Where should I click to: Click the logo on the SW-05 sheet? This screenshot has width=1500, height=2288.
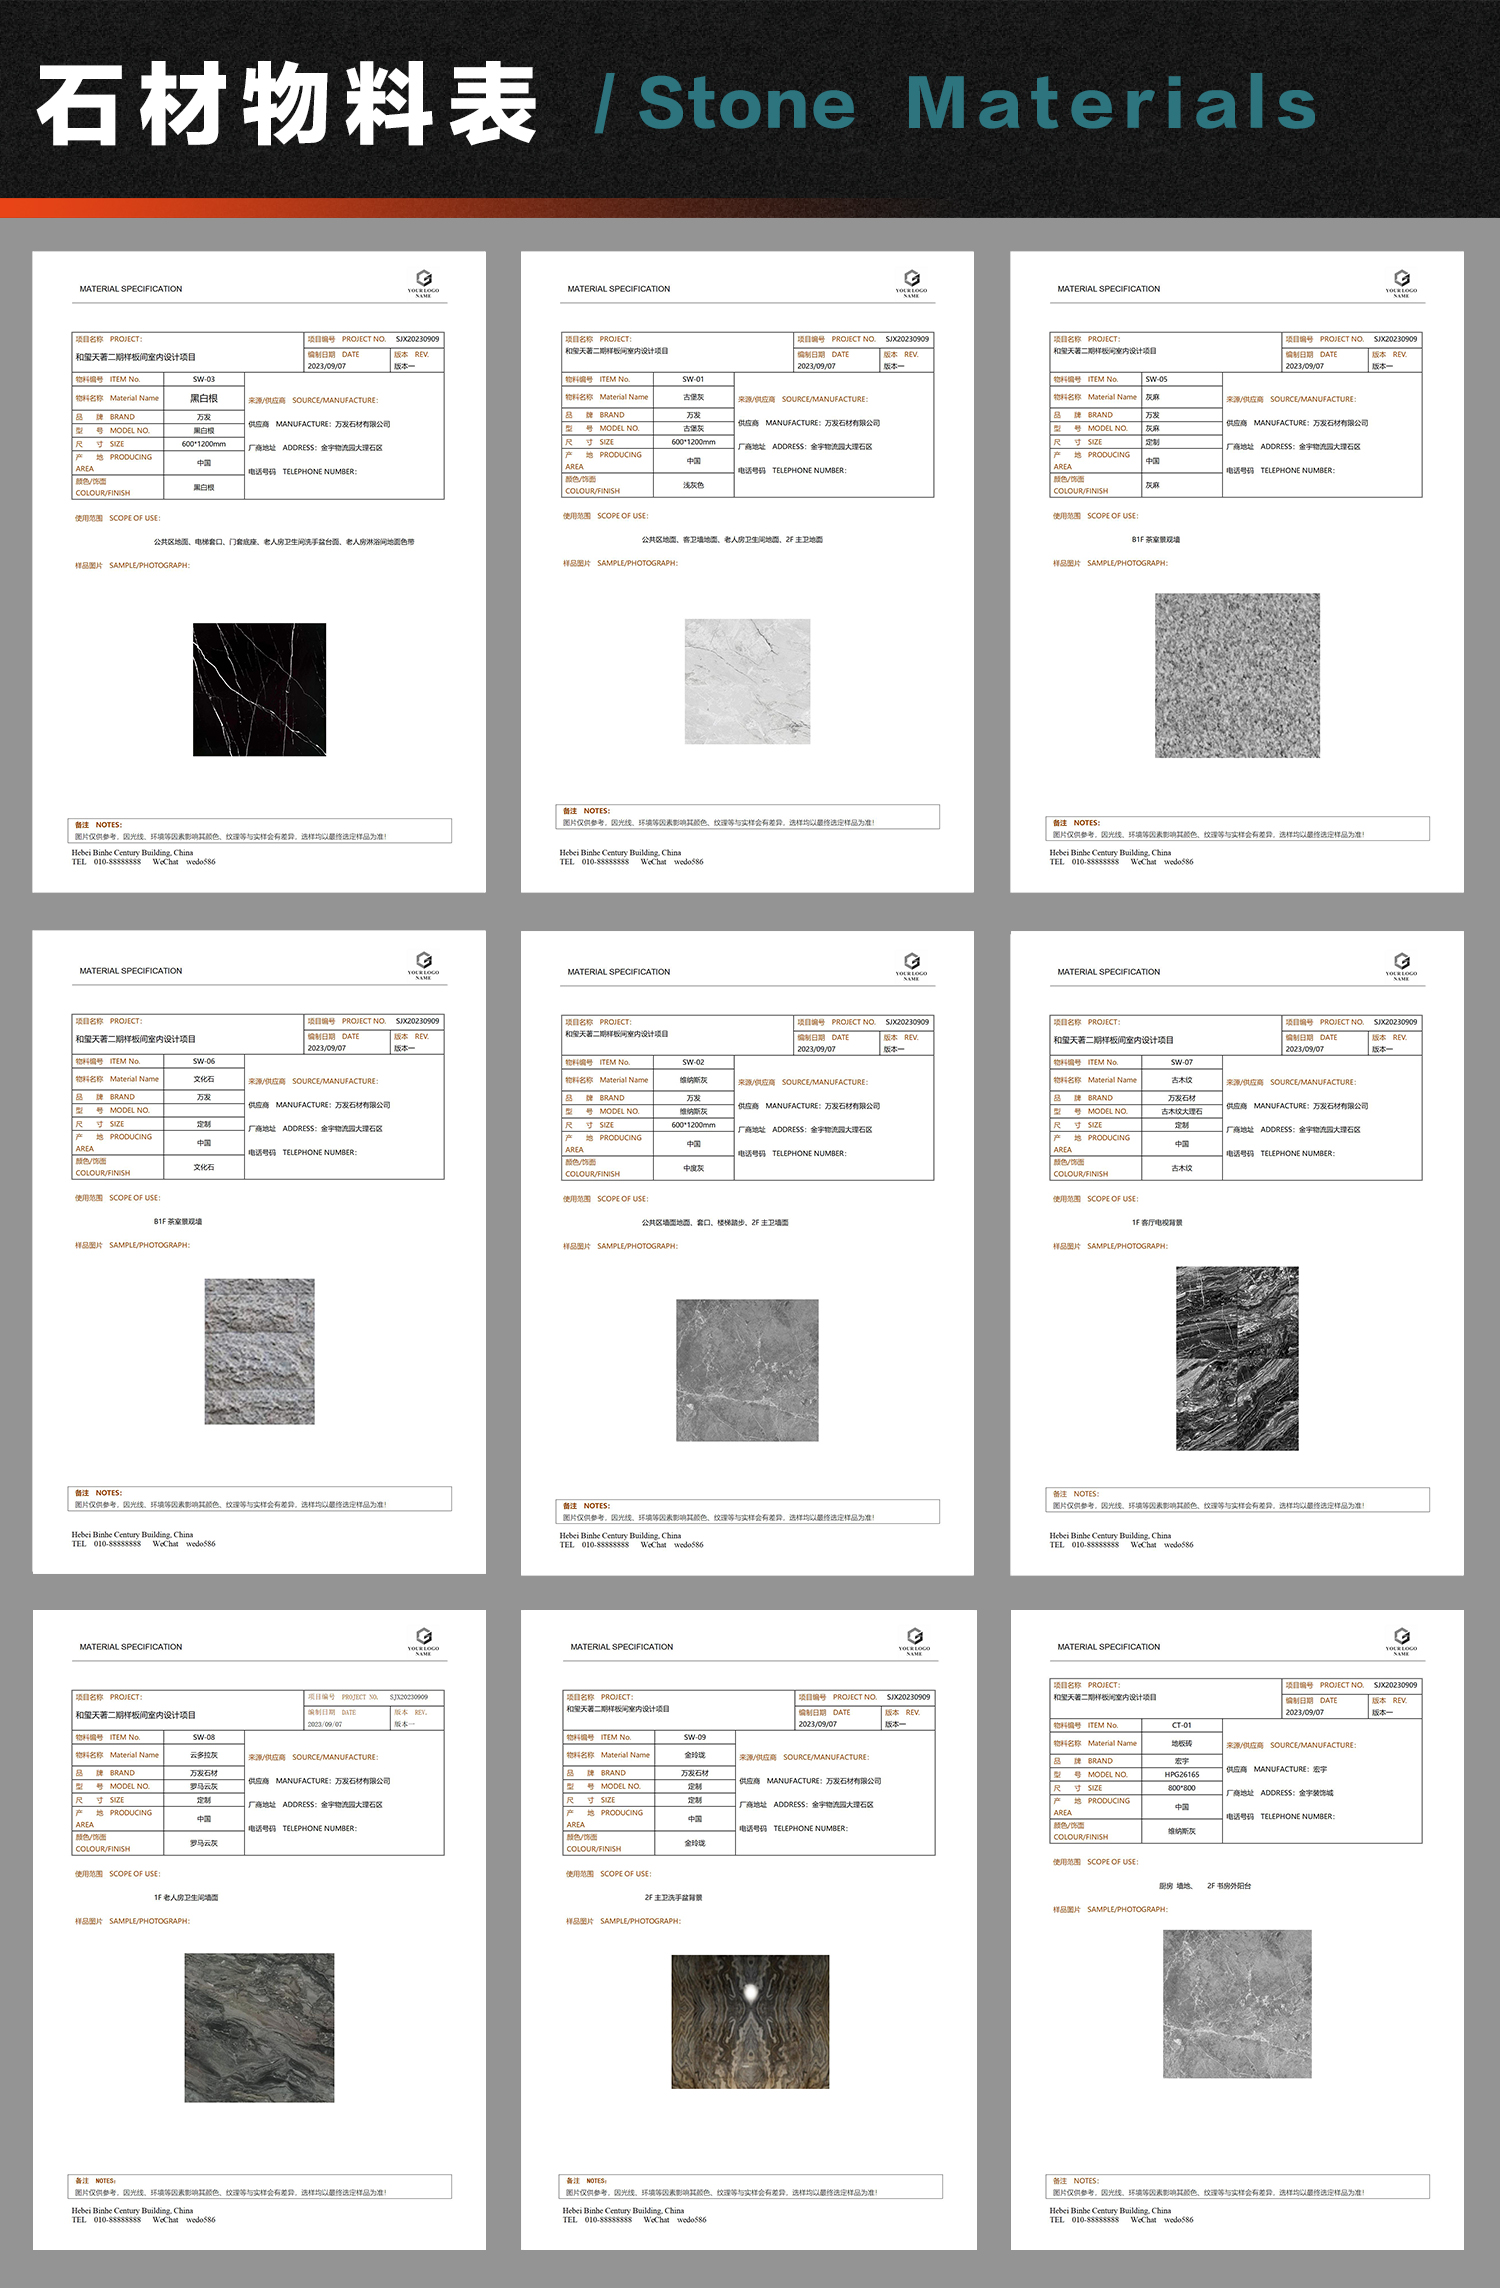coord(1401,283)
